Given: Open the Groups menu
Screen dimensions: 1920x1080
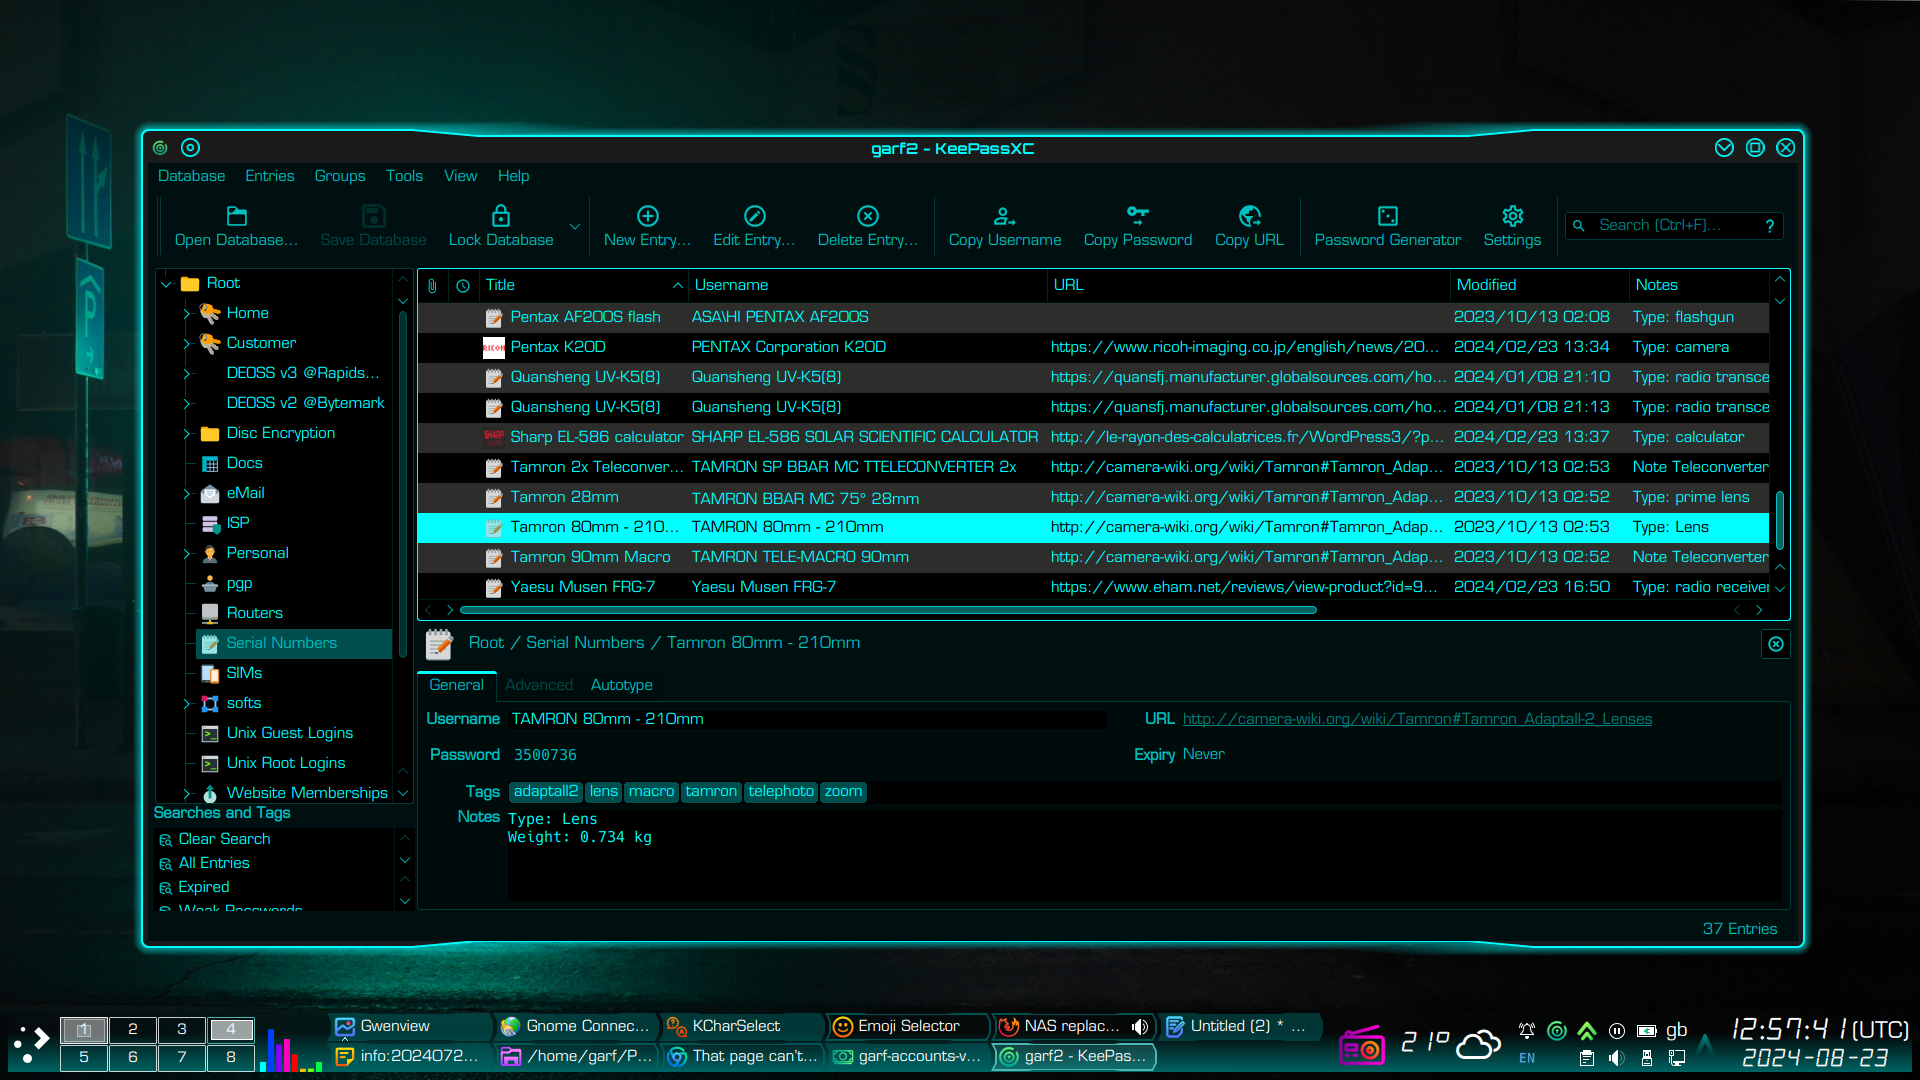Looking at the screenshot, I should 340,176.
